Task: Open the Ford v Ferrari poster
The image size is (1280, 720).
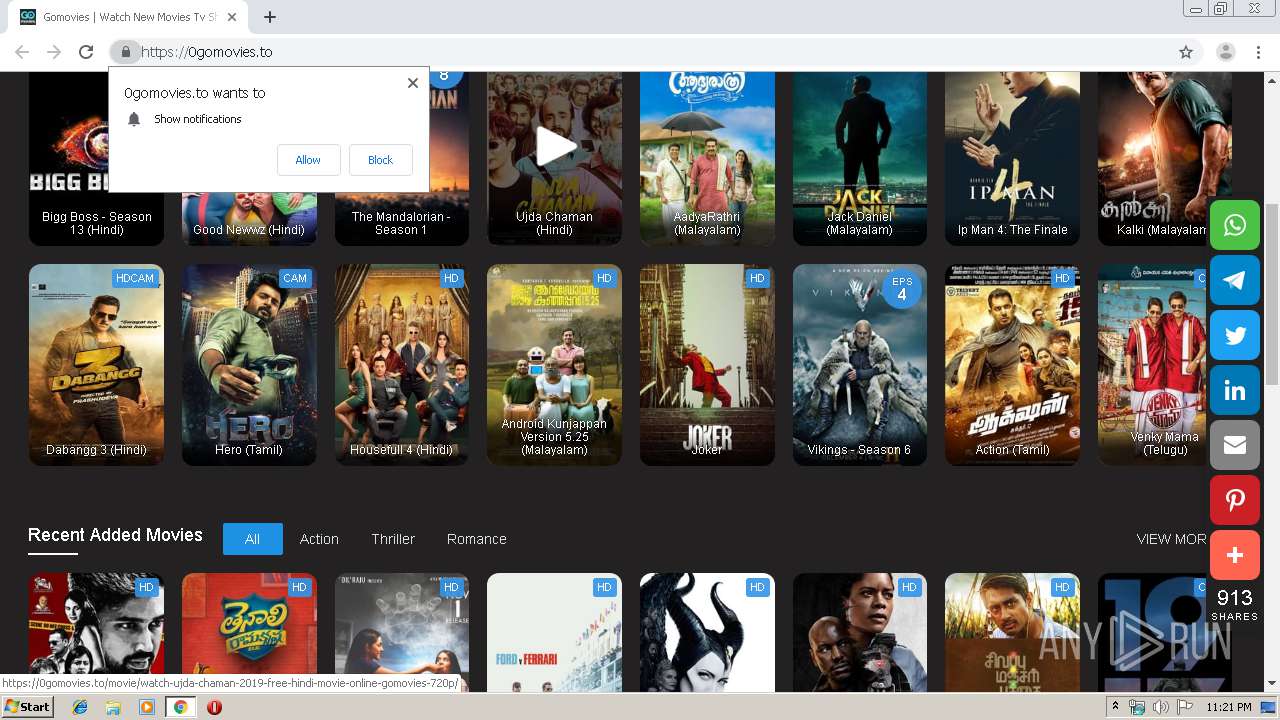Action: click(555, 632)
